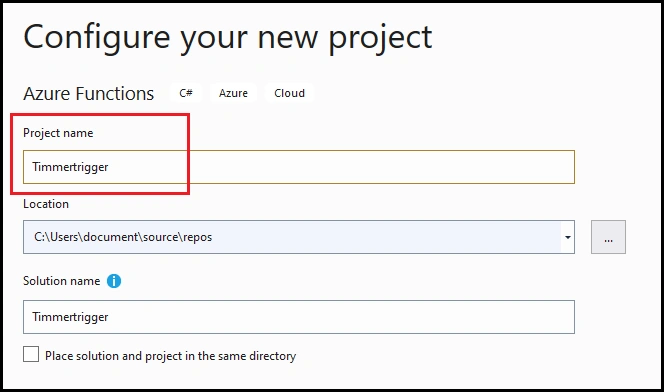This screenshot has width=664, height=392.
Task: Click the Solution name label
Action: click(61, 281)
